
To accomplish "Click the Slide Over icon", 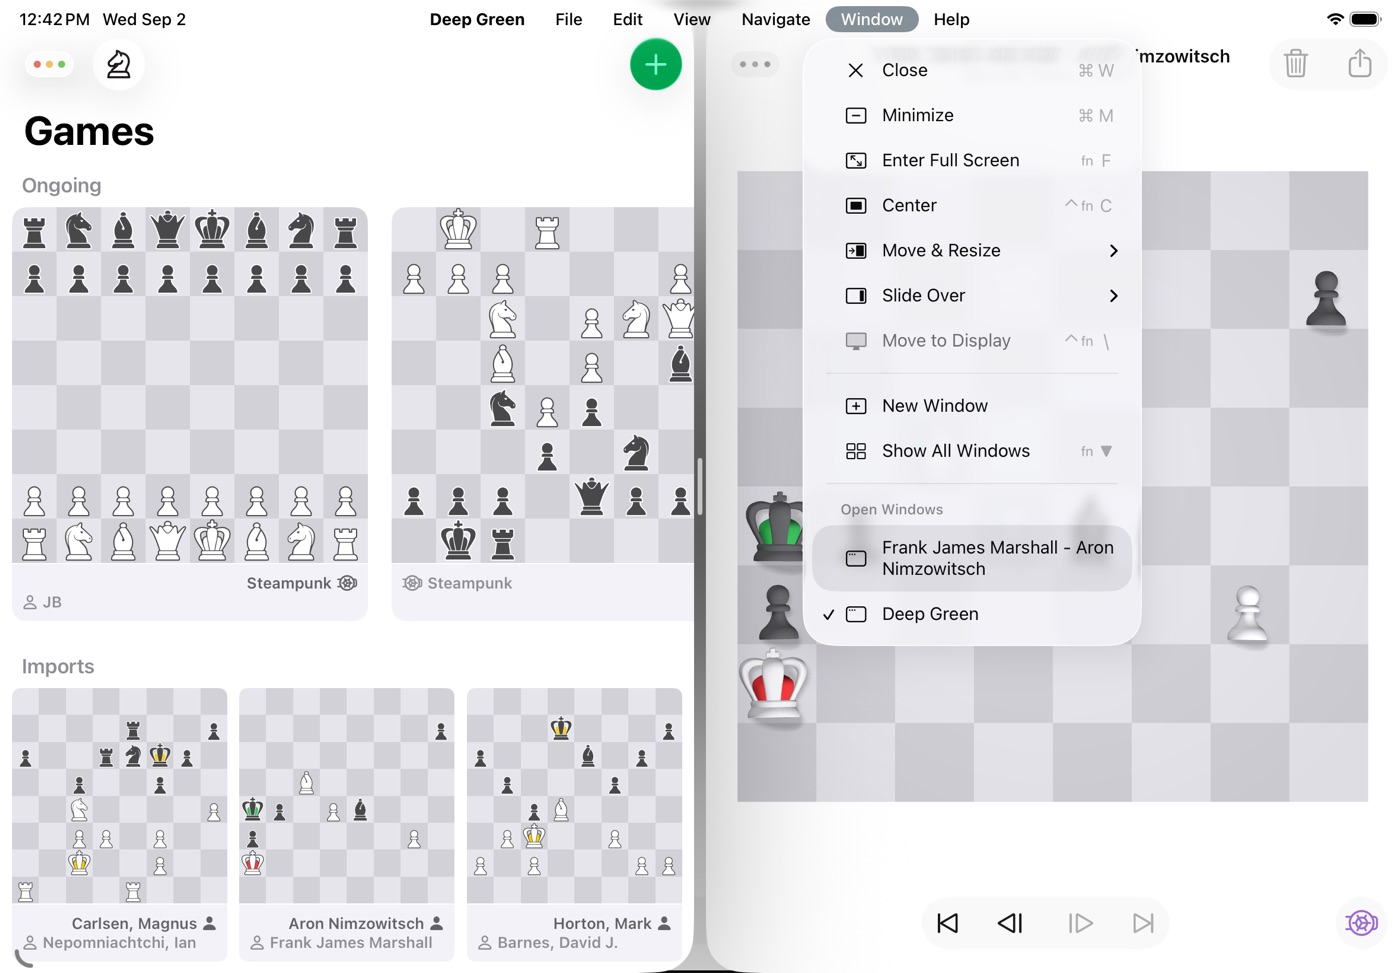I will (x=856, y=295).
